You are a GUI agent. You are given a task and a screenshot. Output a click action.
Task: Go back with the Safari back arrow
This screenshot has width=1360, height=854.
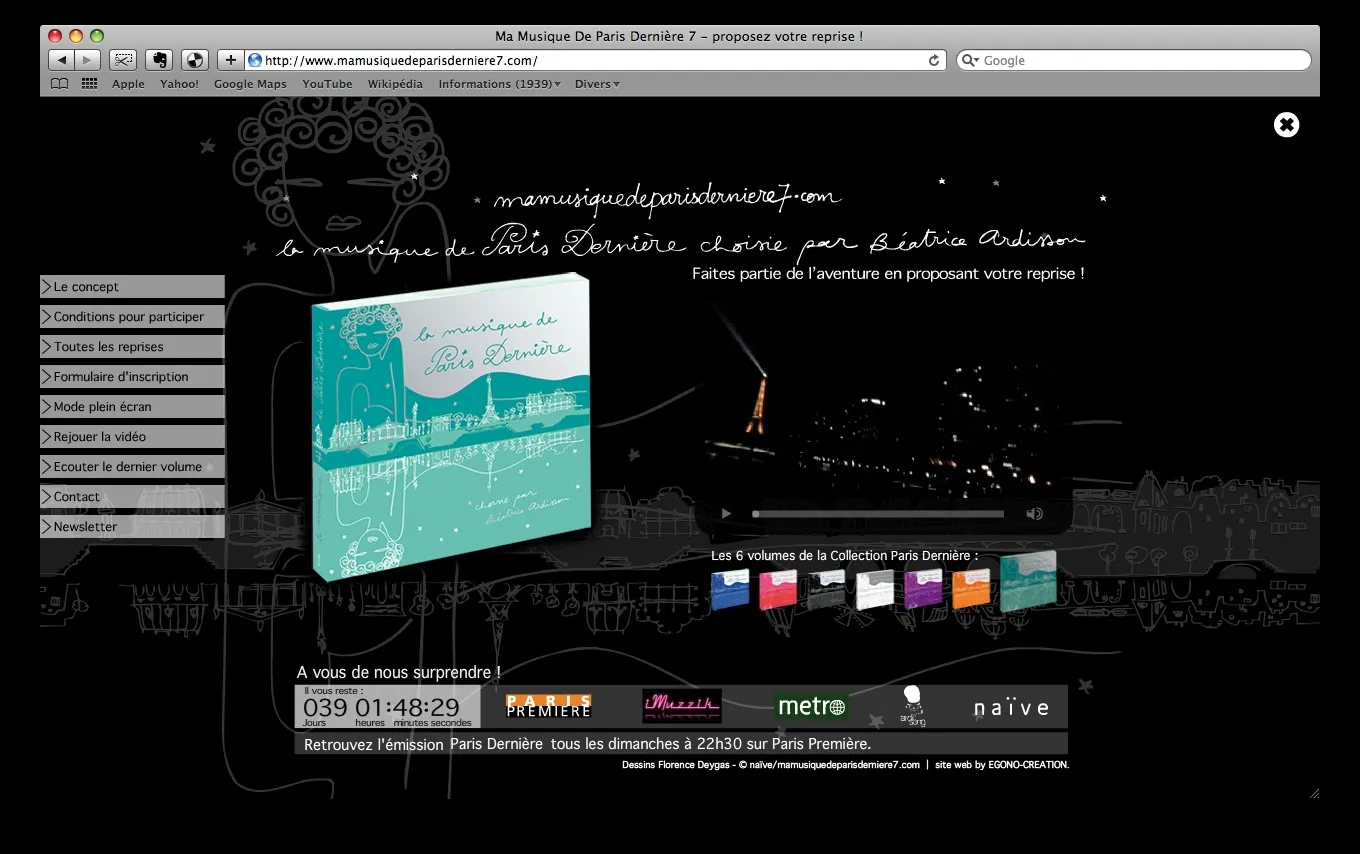tap(62, 60)
